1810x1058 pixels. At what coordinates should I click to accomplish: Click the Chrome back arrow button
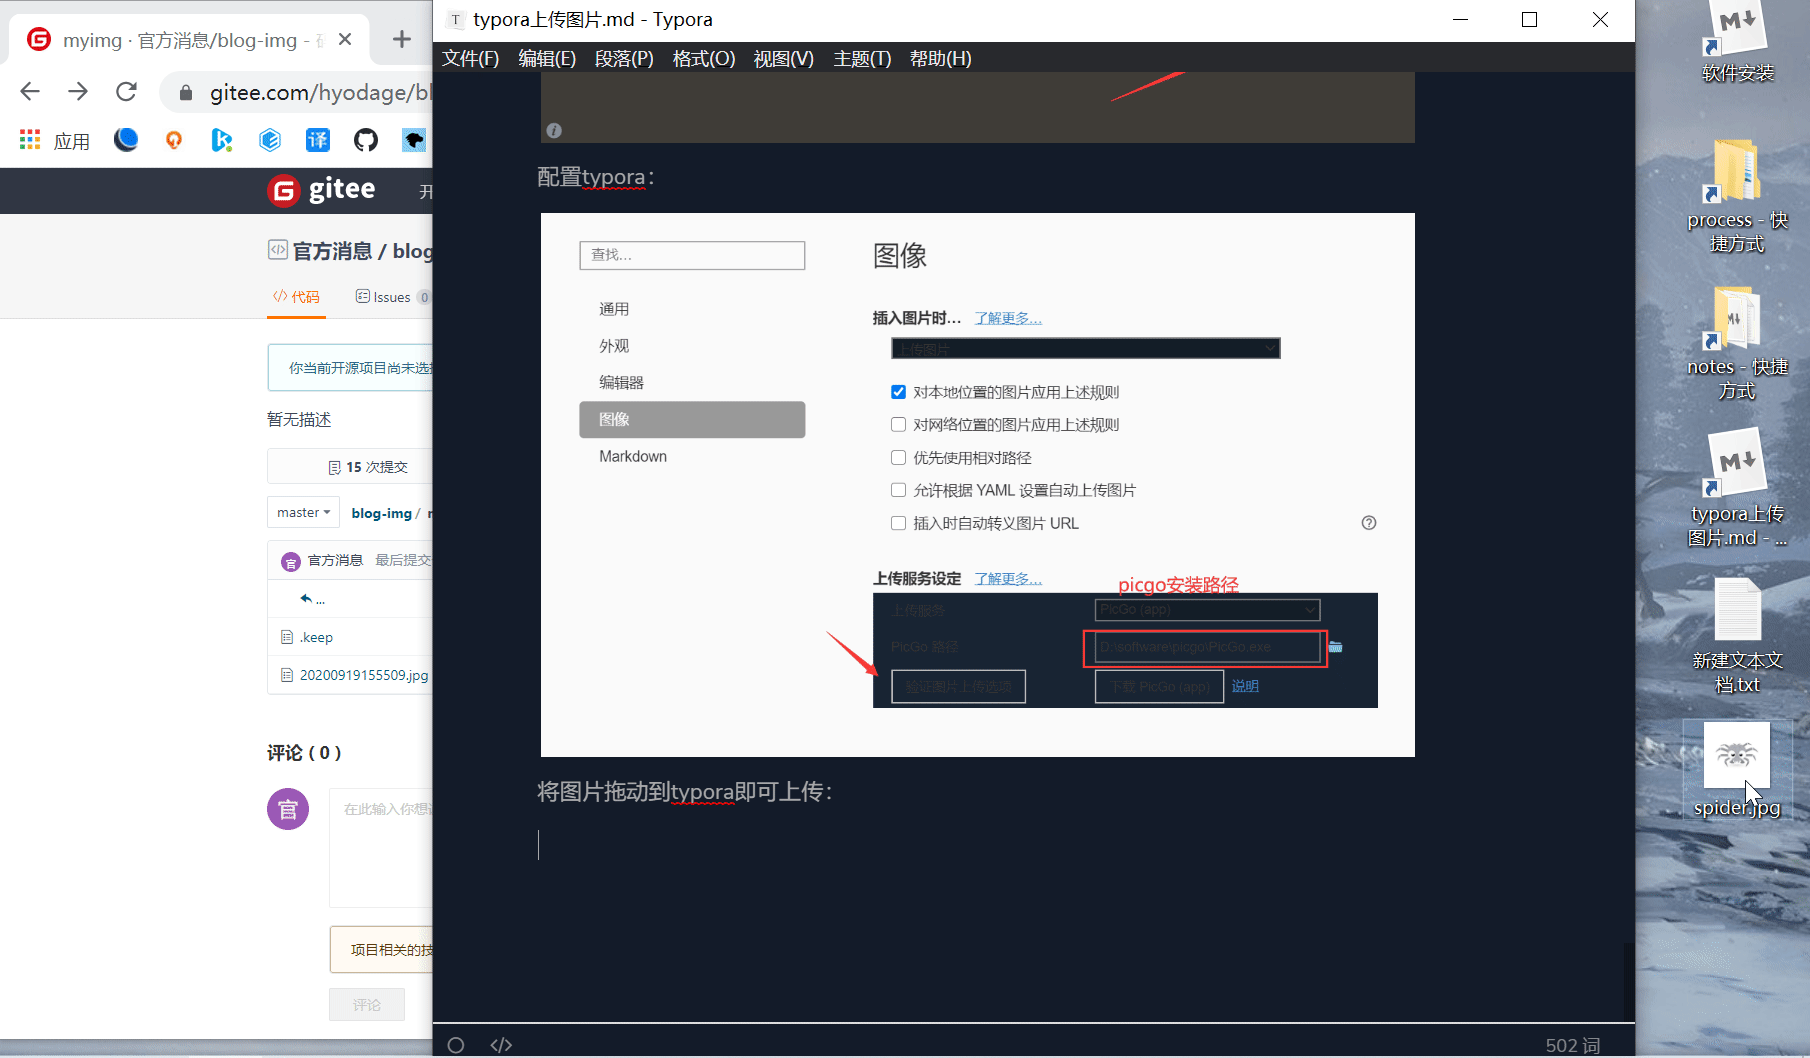coord(30,92)
